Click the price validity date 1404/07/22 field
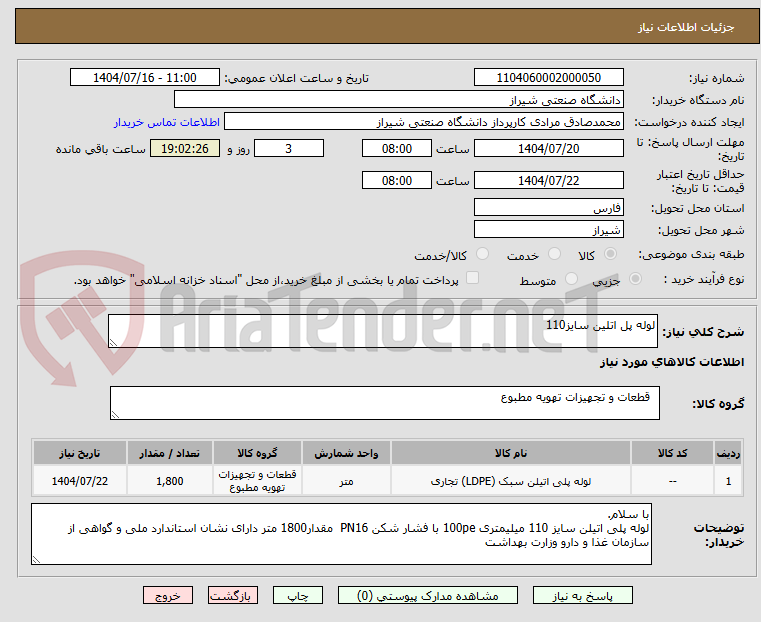The width and height of the screenshot is (761, 622). click(x=548, y=180)
